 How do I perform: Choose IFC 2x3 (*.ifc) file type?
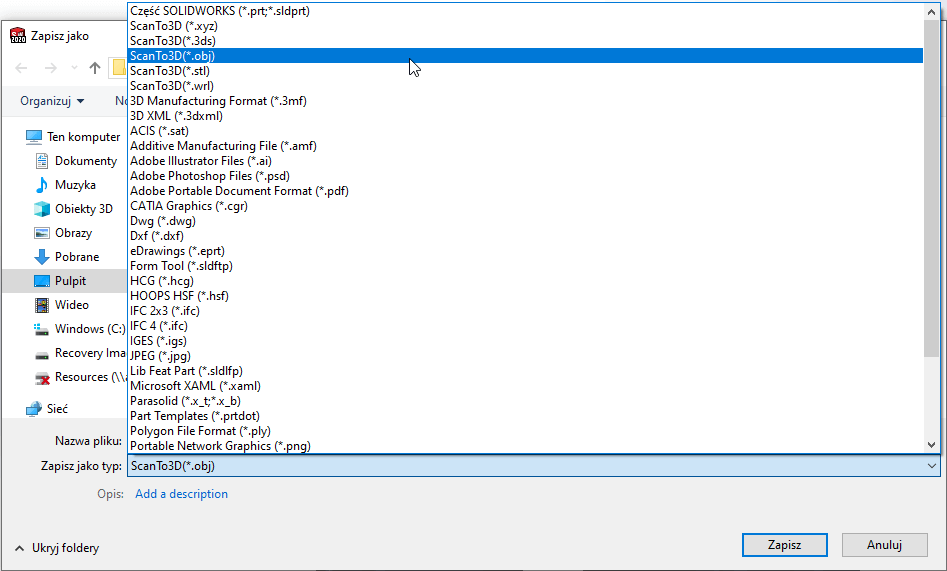click(525, 311)
